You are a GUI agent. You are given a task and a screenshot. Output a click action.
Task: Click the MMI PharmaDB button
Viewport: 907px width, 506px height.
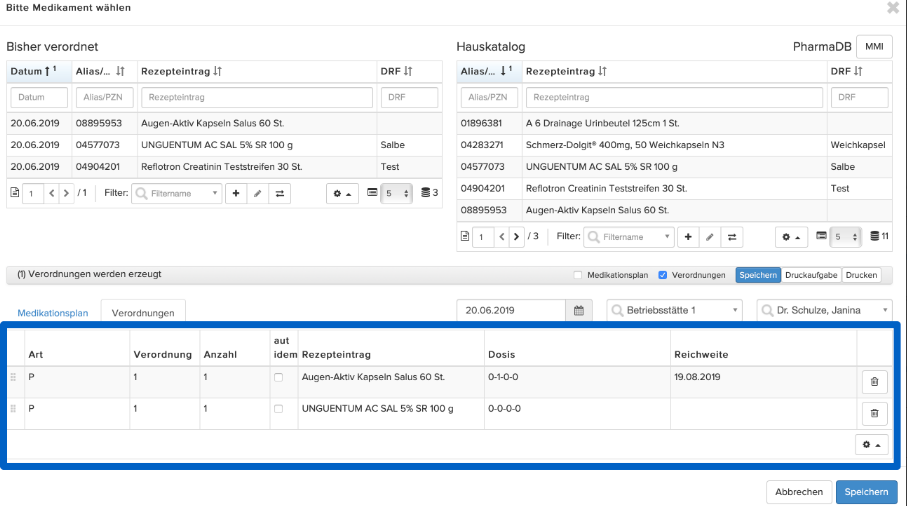[x=874, y=47]
